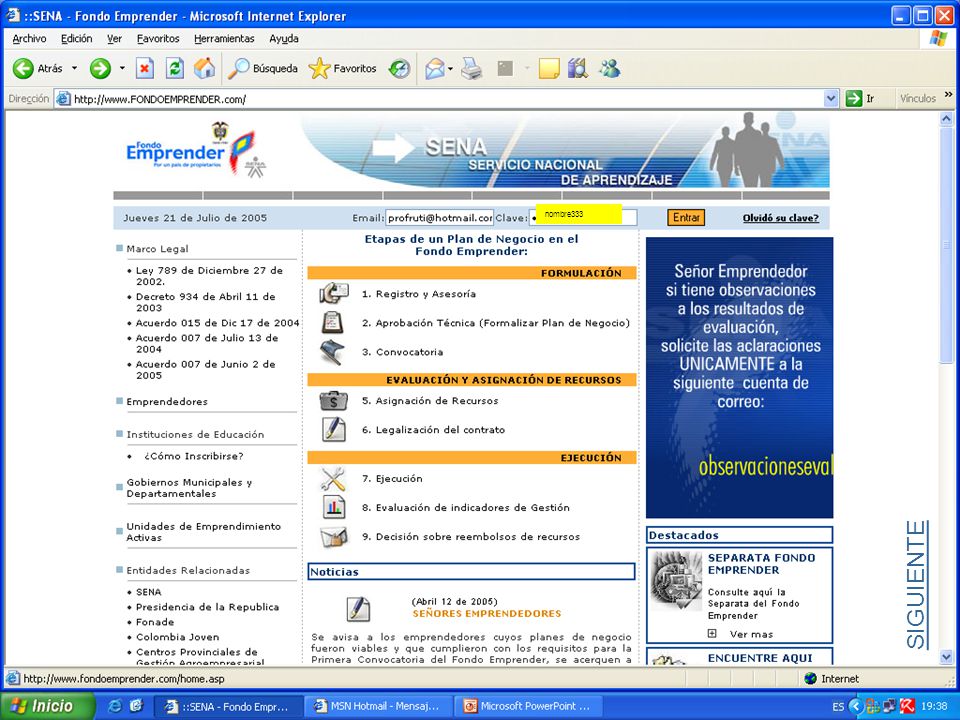The image size is (960, 720).
Task: Click the Decisión sobre reembolsos envelope icon
Action: click(334, 536)
